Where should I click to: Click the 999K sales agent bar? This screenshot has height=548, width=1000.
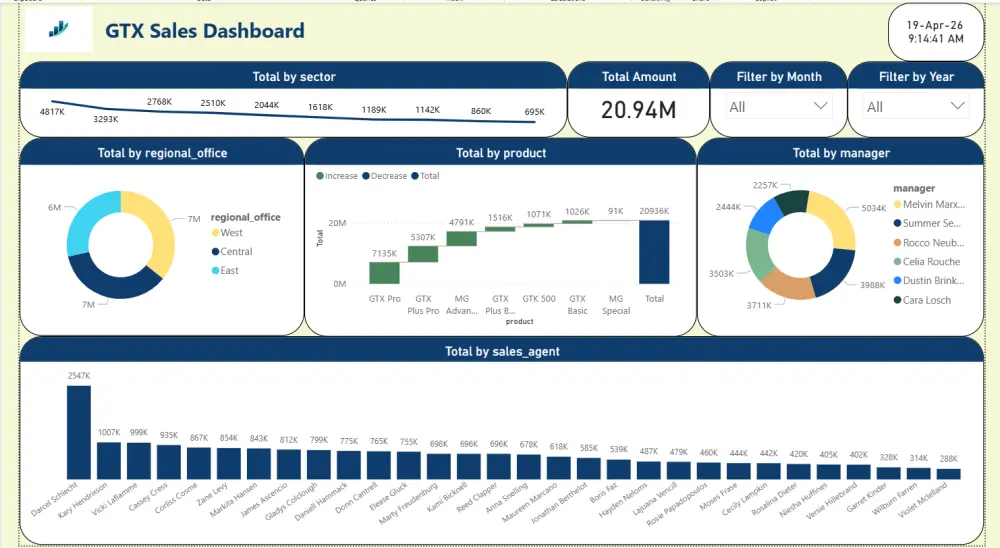click(x=139, y=461)
